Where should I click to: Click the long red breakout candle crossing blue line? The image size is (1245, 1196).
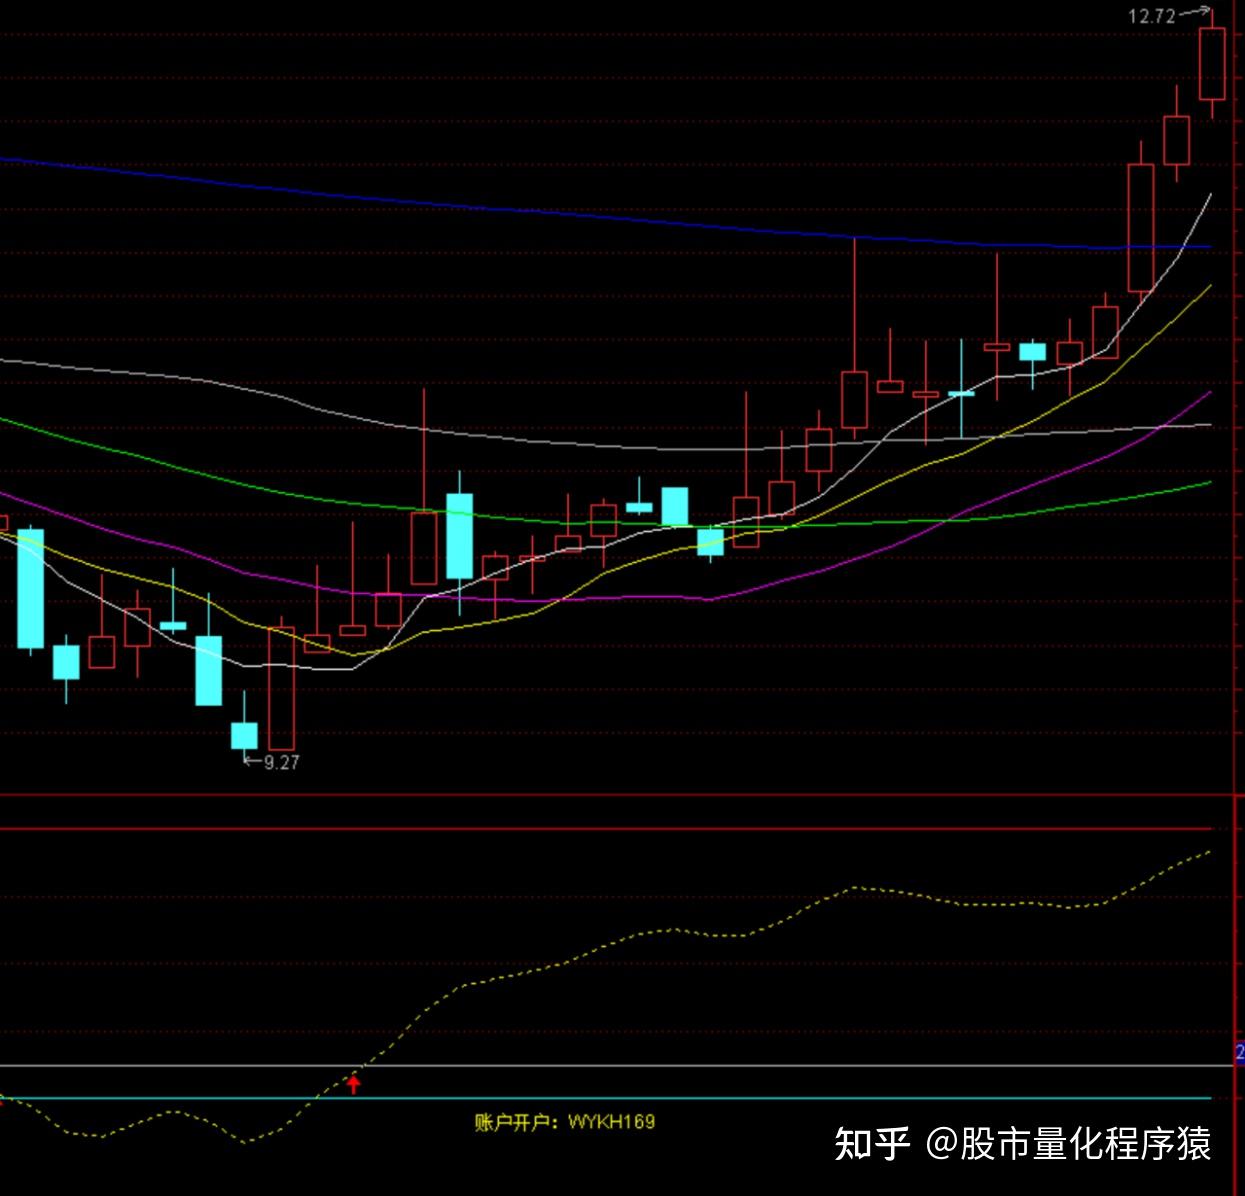(x=1140, y=227)
